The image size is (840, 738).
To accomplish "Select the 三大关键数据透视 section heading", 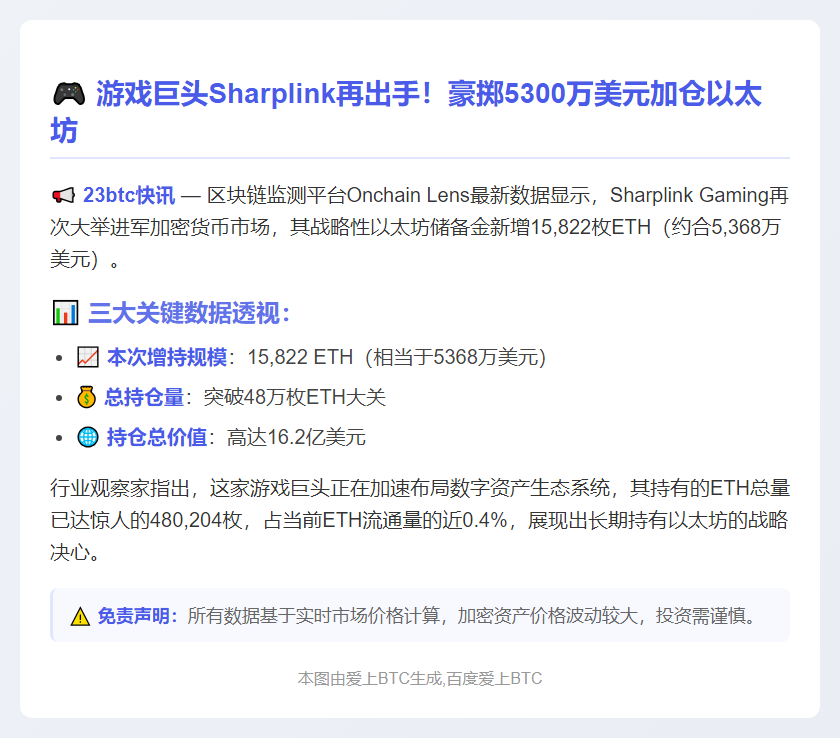I will 185,312.
